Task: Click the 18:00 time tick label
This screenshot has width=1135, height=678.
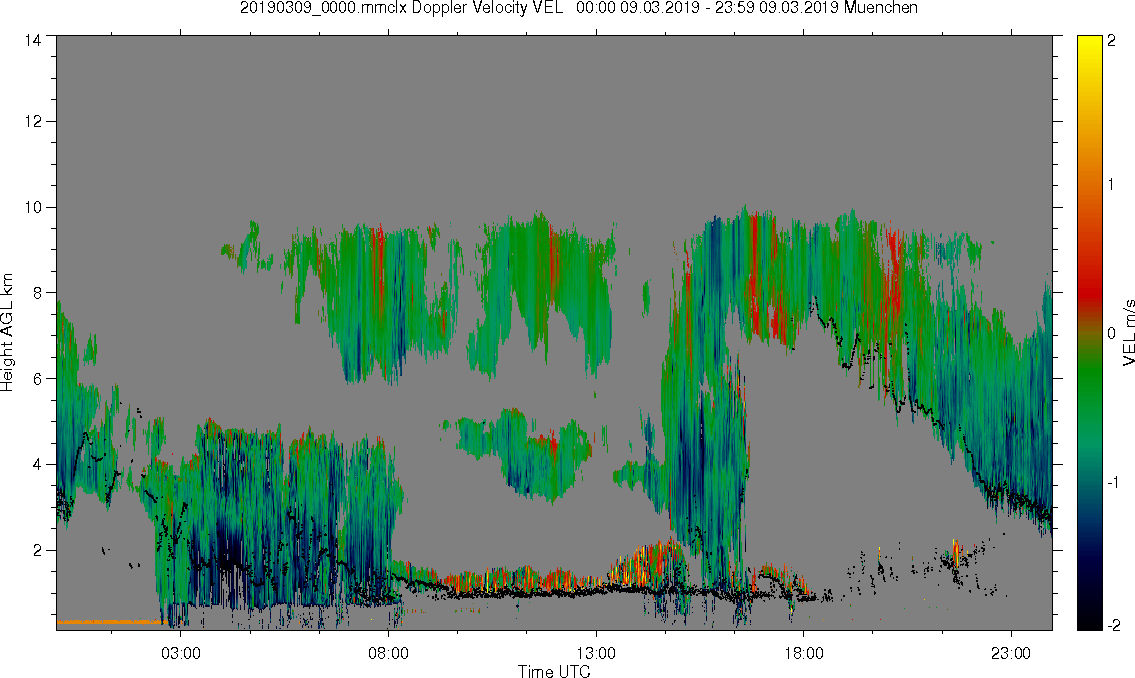Action: [x=803, y=653]
